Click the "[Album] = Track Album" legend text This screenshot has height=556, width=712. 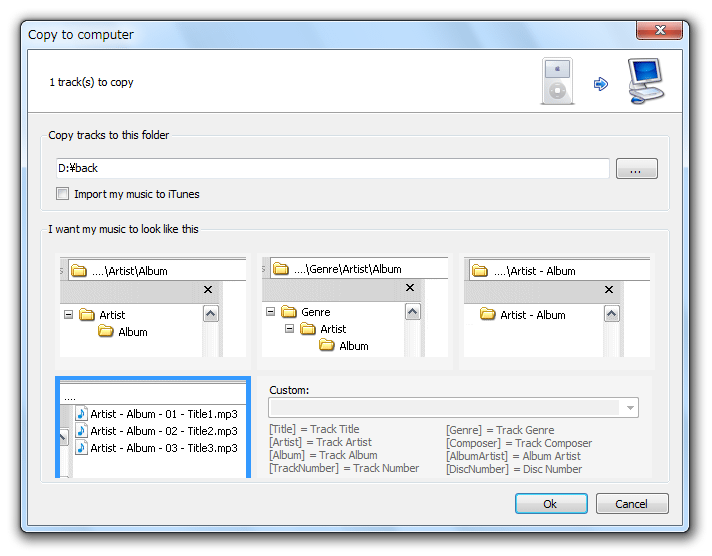pos(323,455)
